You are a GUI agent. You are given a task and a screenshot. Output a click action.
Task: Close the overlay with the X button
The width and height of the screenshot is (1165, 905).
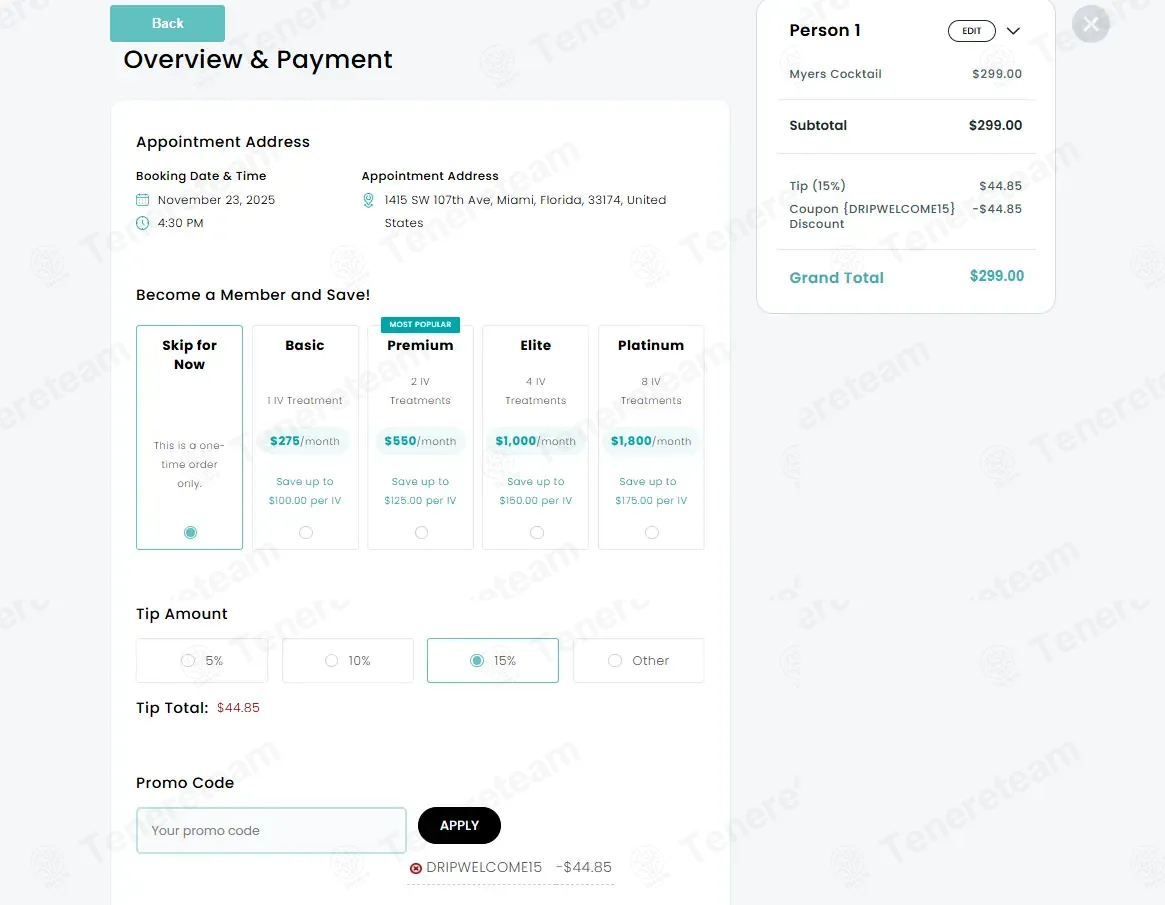pyautogui.click(x=1090, y=24)
